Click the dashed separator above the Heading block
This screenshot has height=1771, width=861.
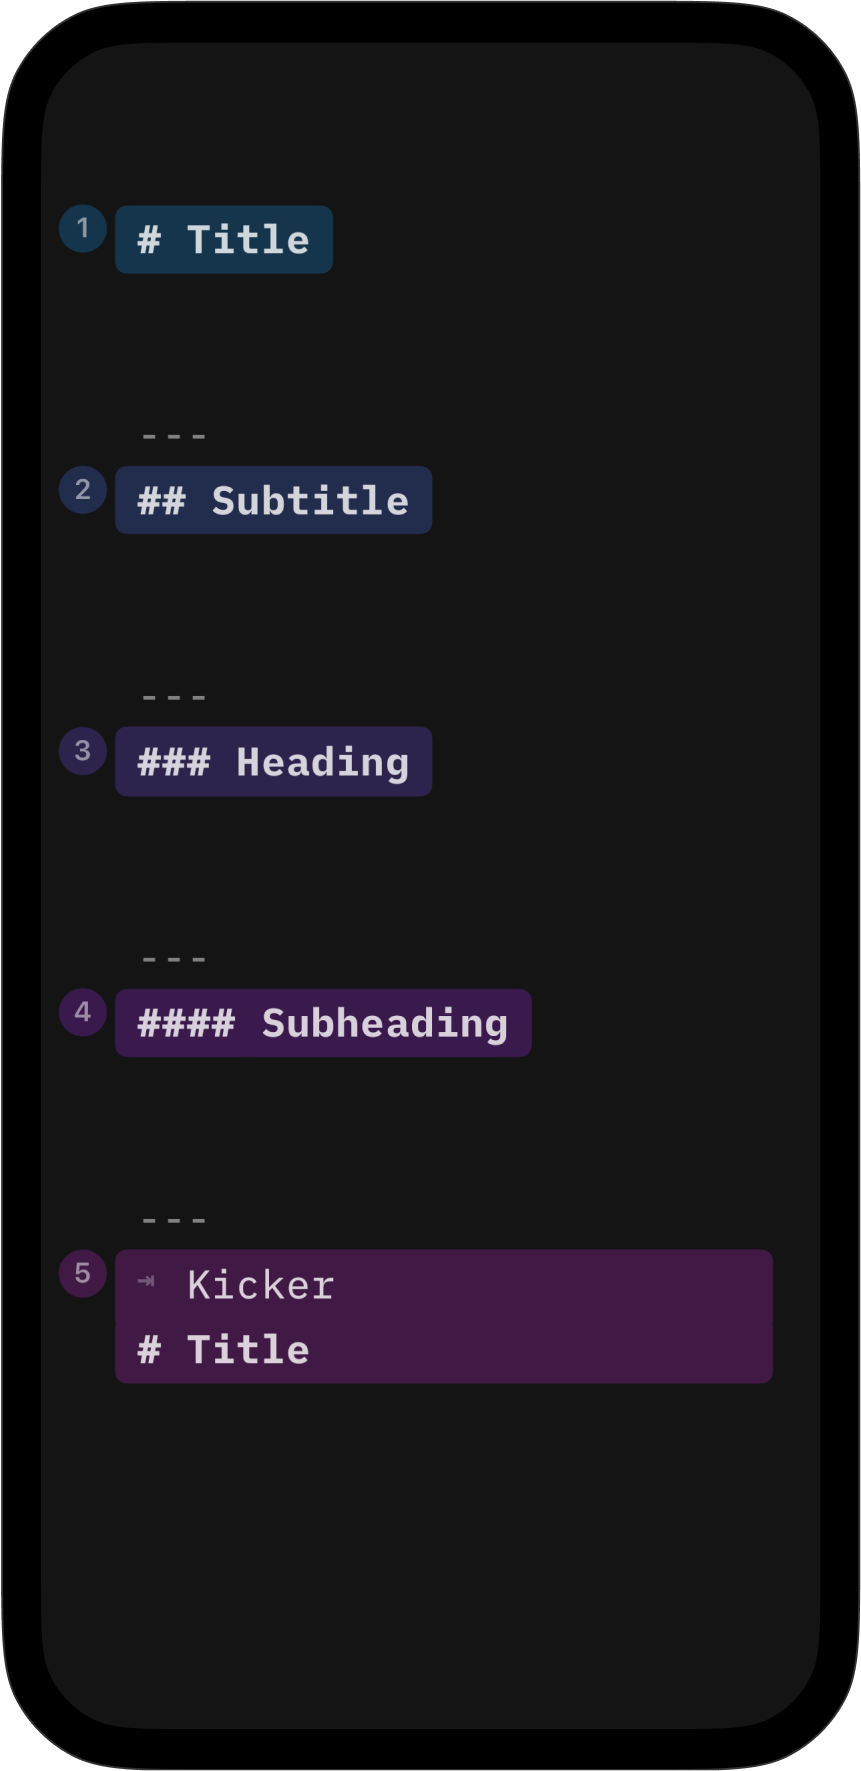click(x=174, y=698)
